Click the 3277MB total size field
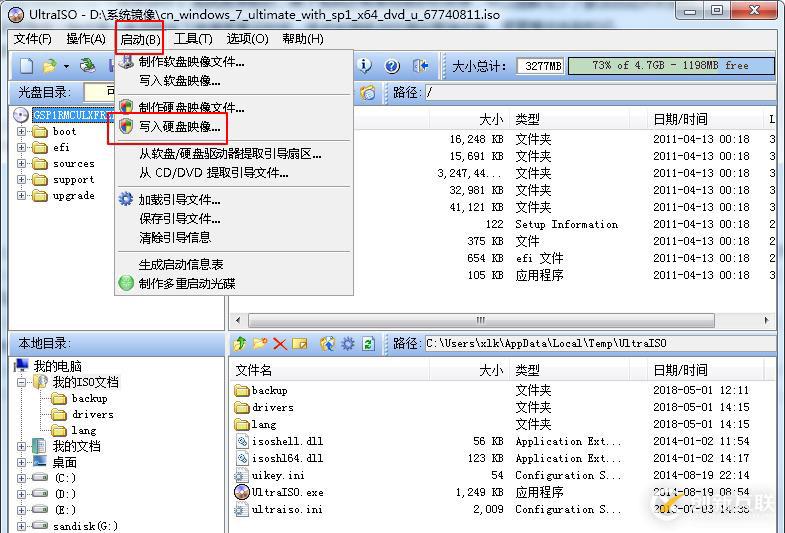The image size is (785, 533). (541, 66)
